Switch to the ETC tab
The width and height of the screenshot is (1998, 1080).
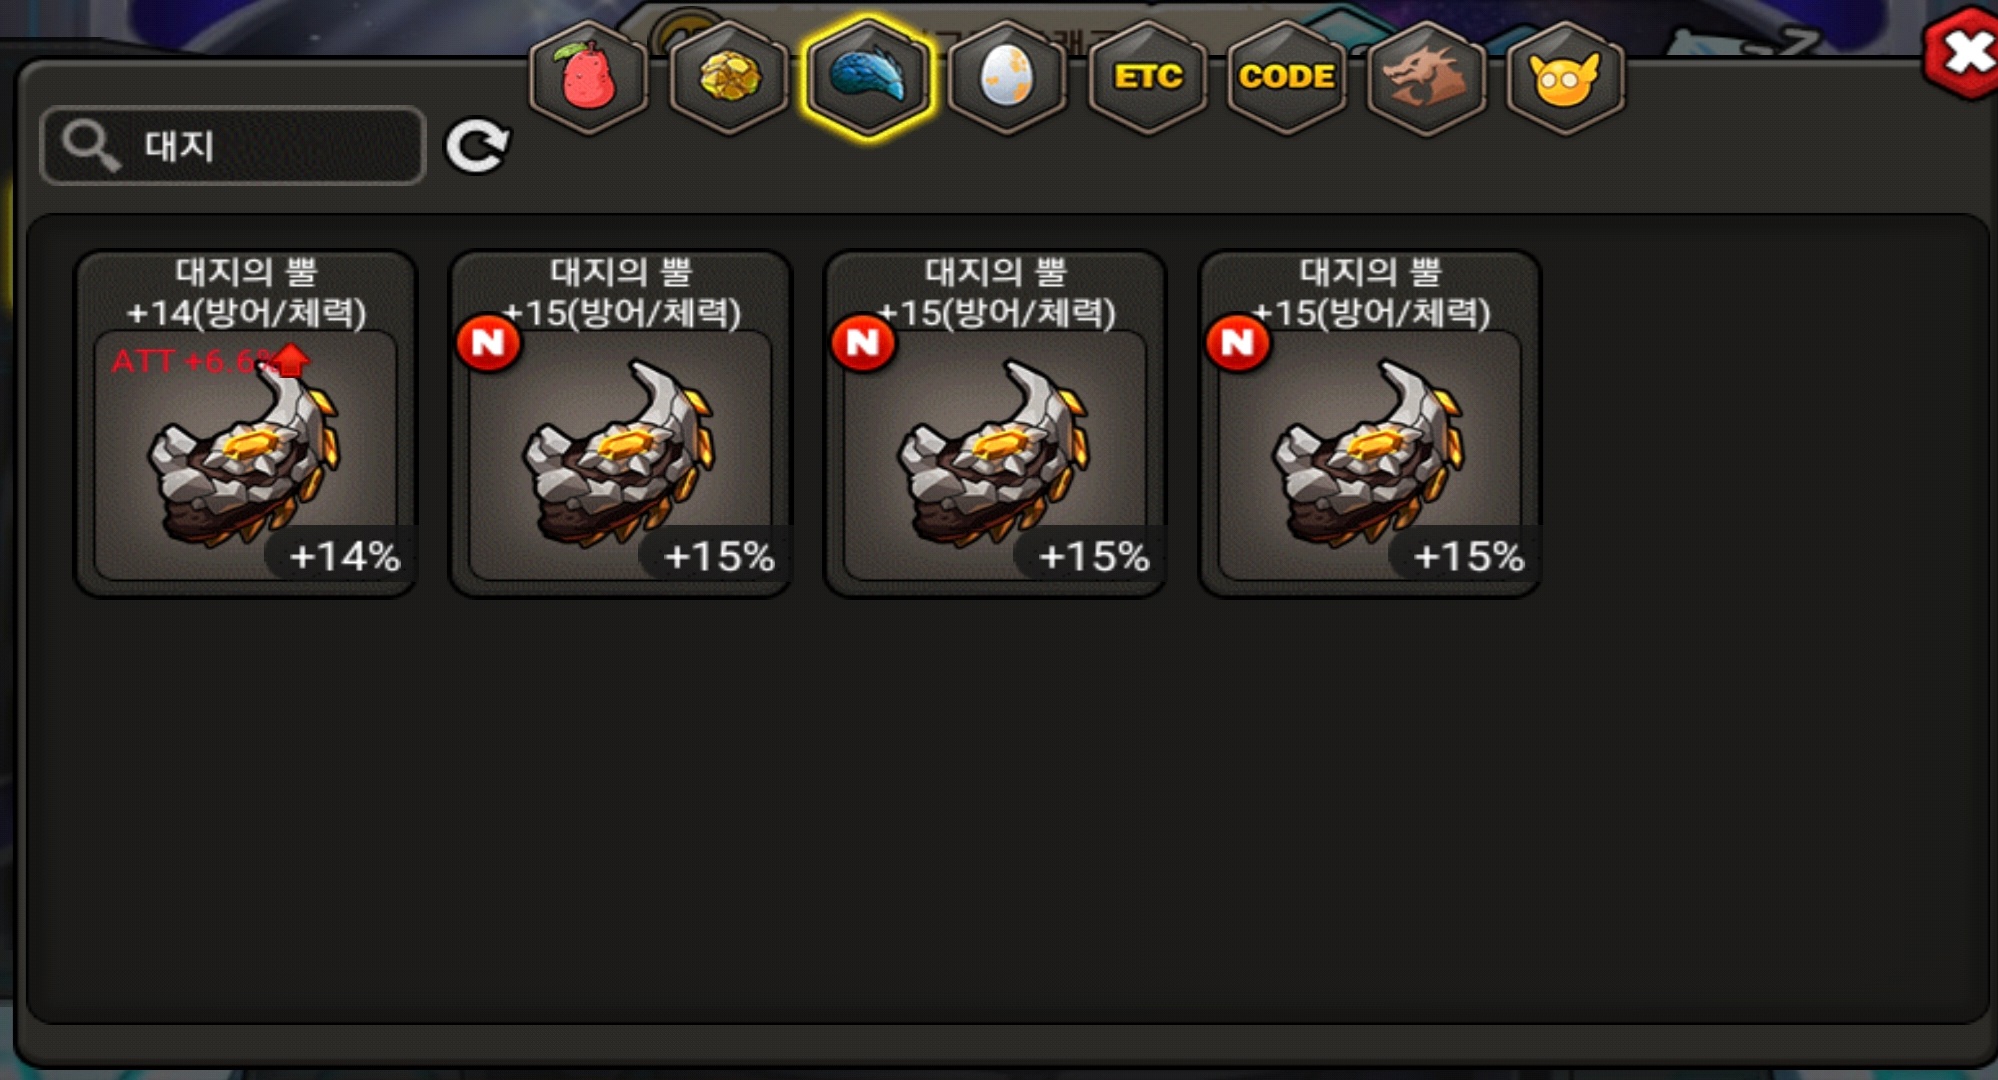pyautogui.click(x=1148, y=77)
